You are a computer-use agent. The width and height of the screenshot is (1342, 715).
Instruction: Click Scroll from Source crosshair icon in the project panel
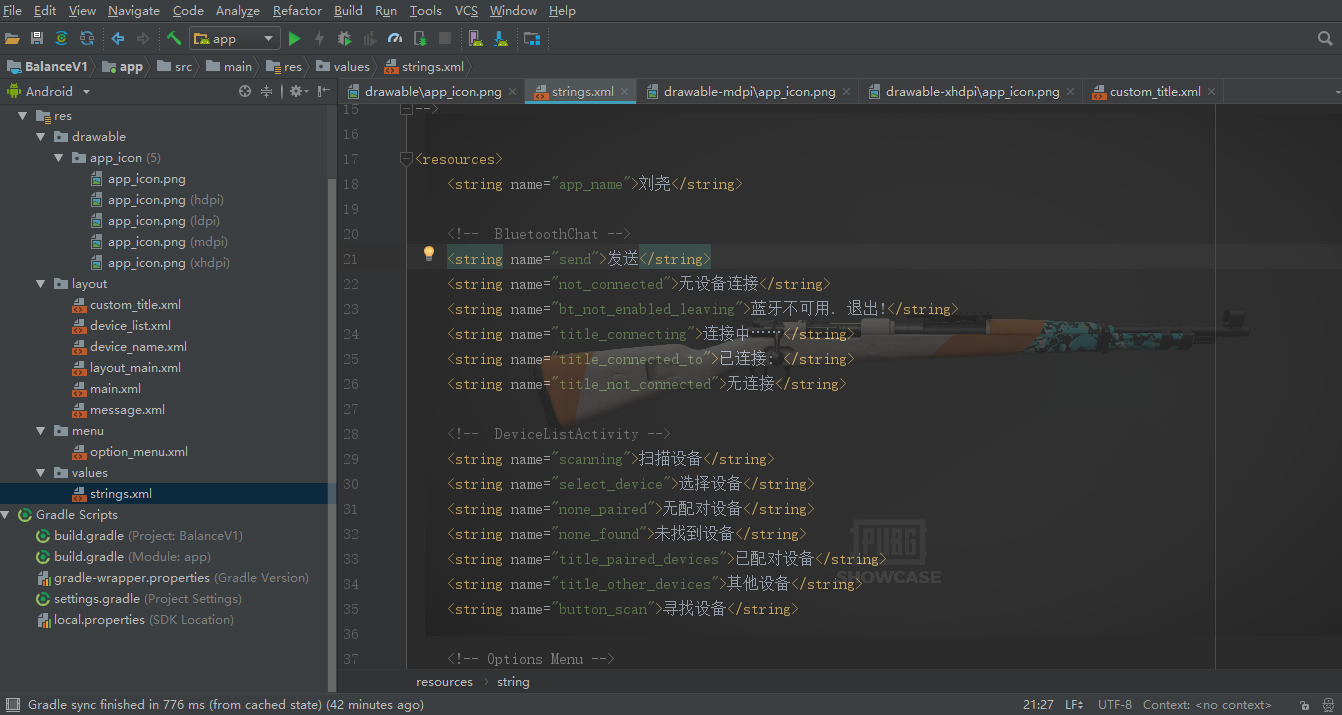245,91
